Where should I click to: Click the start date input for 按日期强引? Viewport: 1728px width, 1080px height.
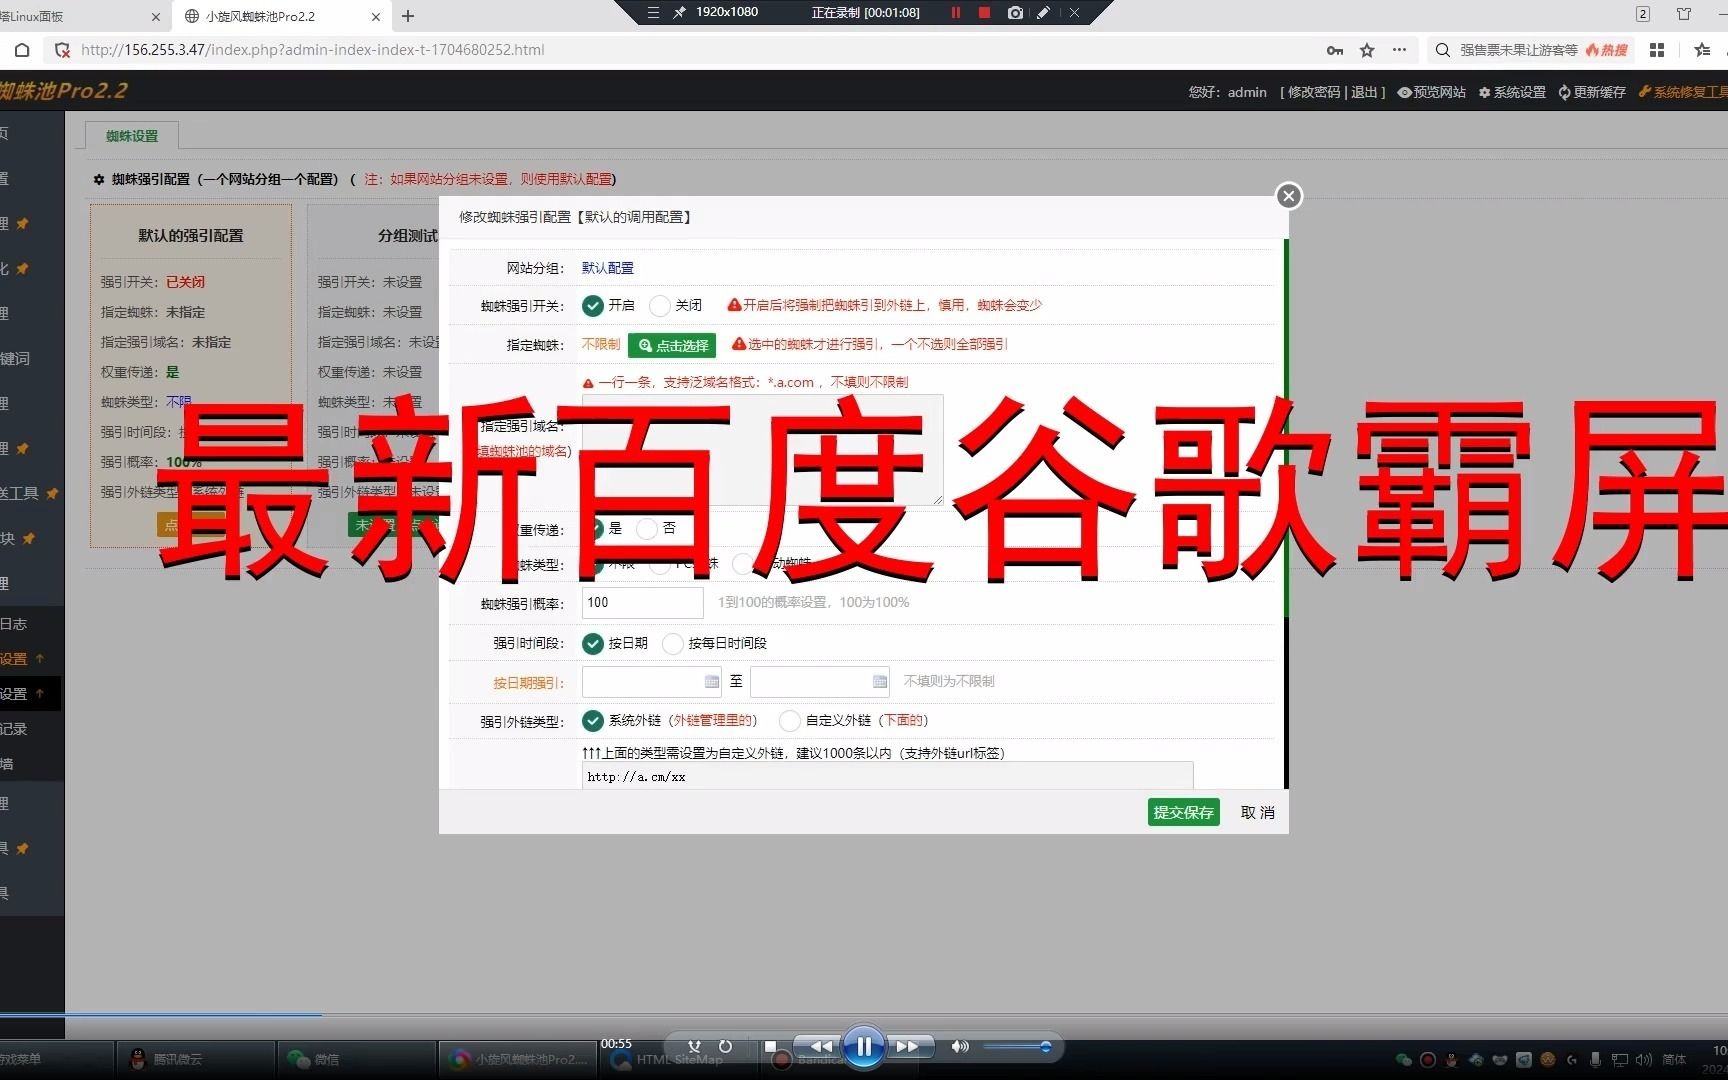click(651, 682)
